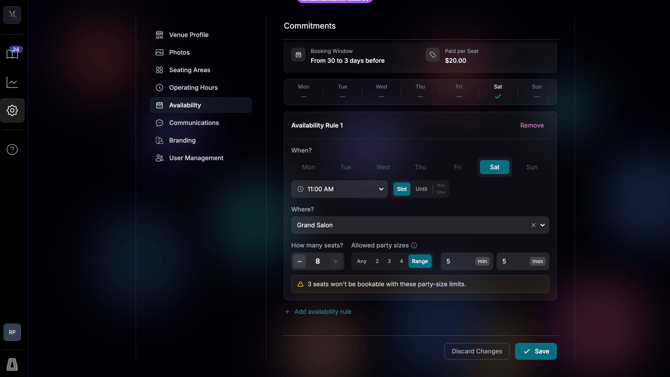Click the minimum party size field

[467, 261]
